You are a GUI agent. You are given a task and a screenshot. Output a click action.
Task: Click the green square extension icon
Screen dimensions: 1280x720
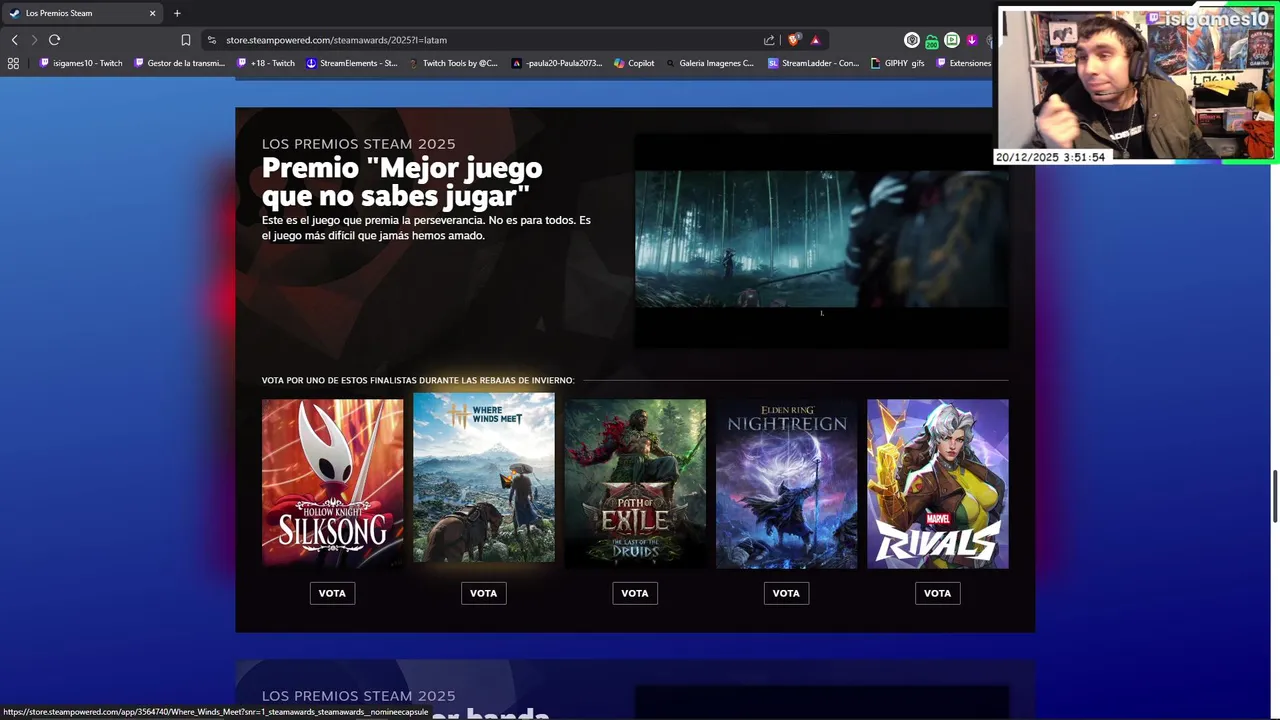coord(952,40)
